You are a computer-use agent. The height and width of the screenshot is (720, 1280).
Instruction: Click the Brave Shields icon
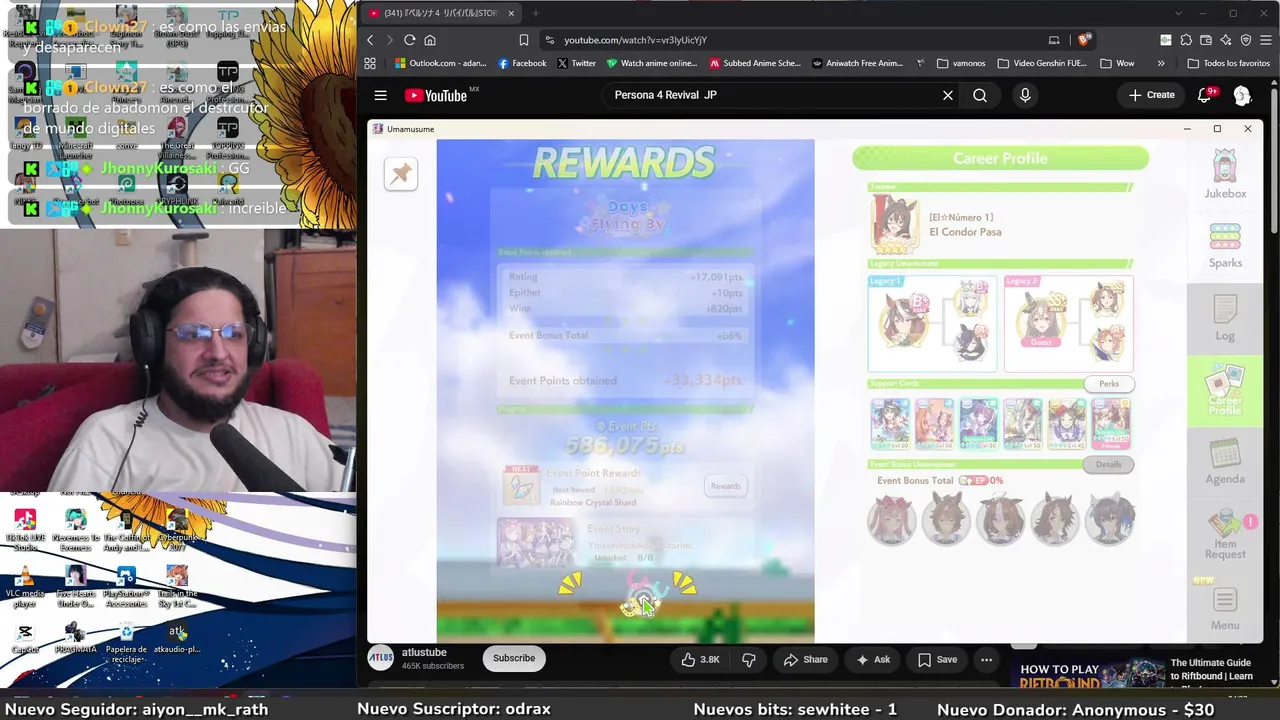click(1084, 40)
